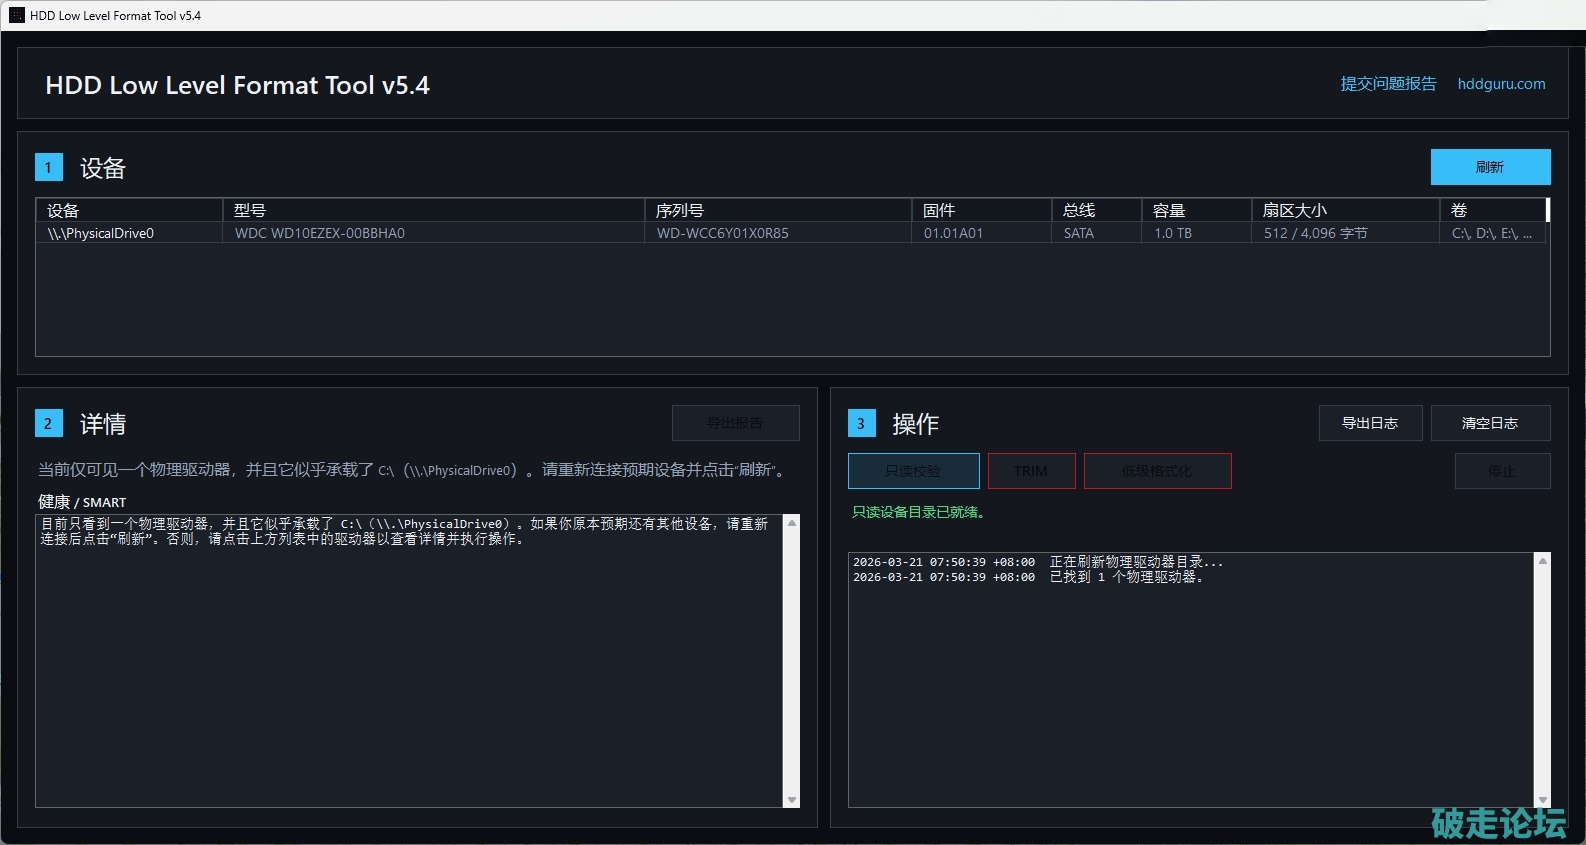The image size is (1586, 845).
Task: Open the 提交问题报告 link
Action: (x=1388, y=84)
